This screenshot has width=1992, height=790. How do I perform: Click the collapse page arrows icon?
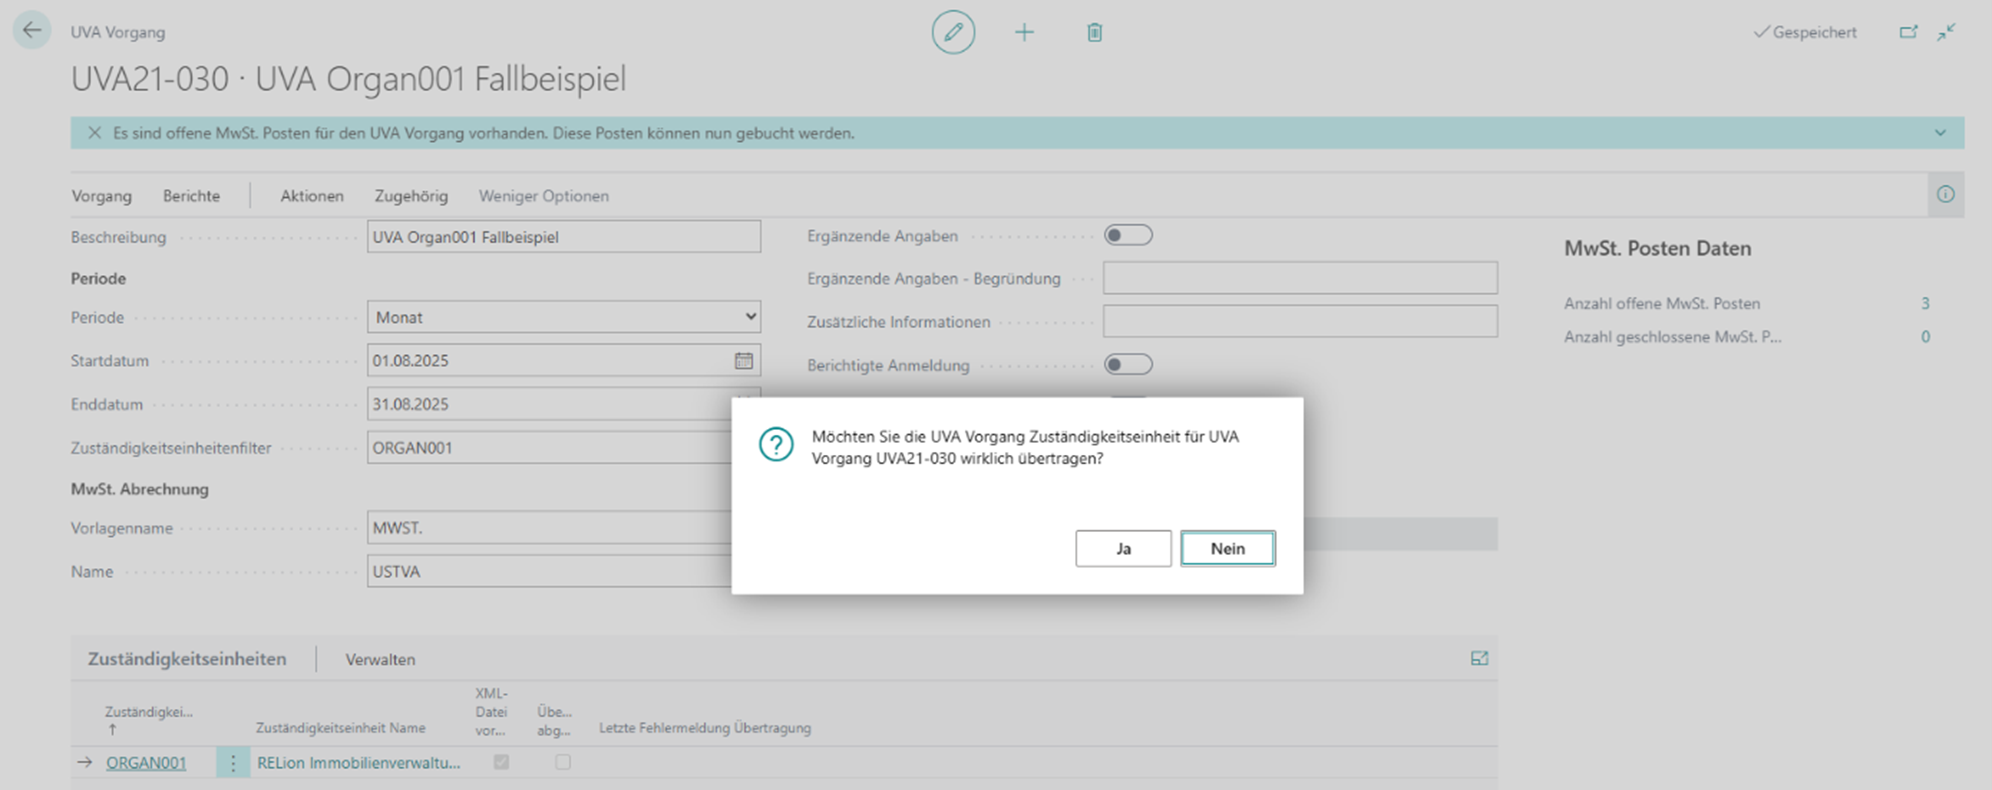pyautogui.click(x=1946, y=32)
